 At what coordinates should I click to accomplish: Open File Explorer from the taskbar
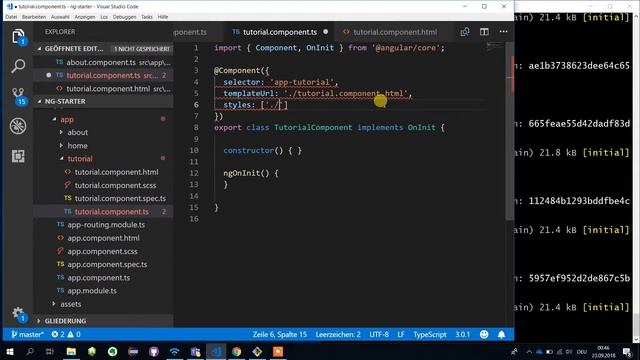click(71, 351)
